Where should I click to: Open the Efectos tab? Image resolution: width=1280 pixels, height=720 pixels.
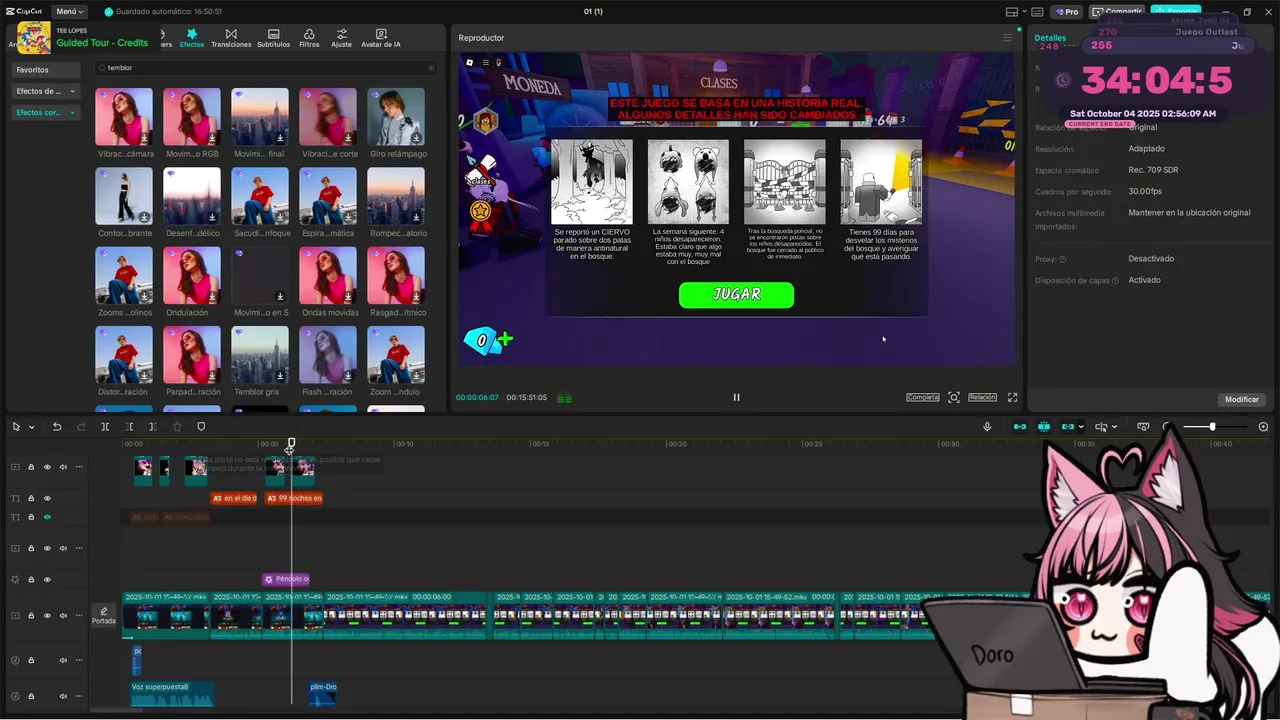click(x=192, y=38)
